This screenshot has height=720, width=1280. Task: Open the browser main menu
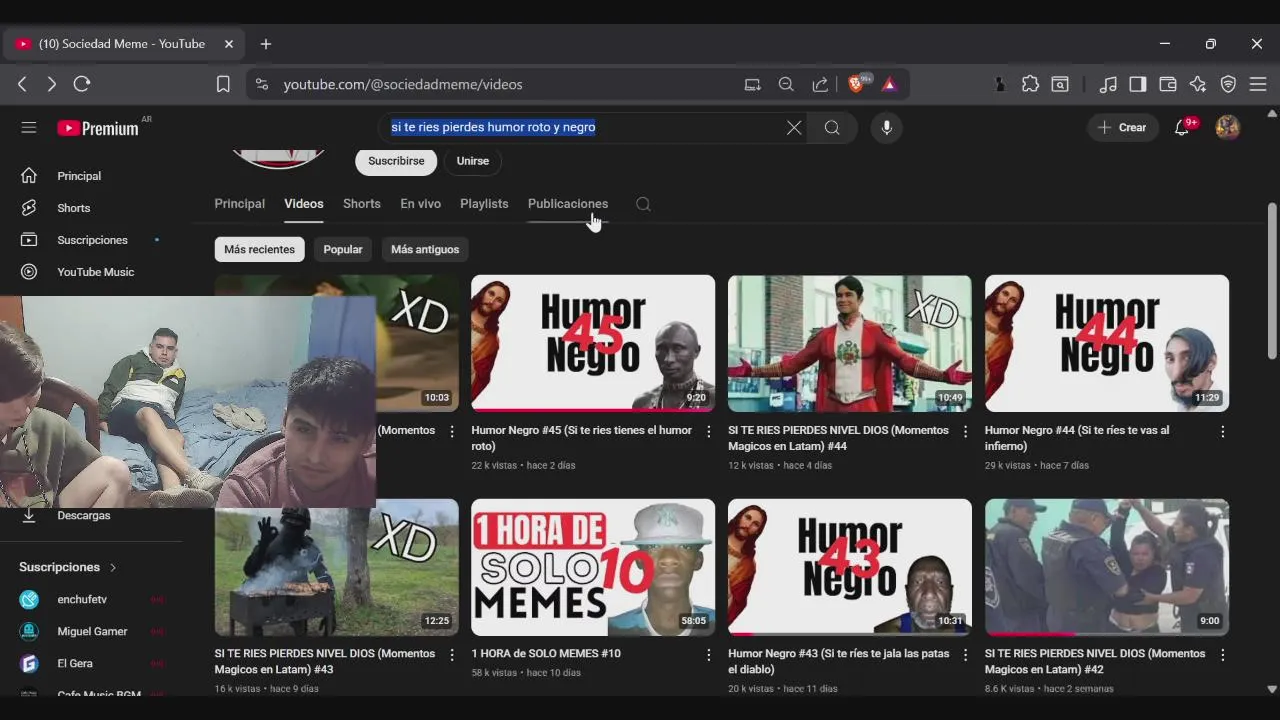click(x=1259, y=84)
